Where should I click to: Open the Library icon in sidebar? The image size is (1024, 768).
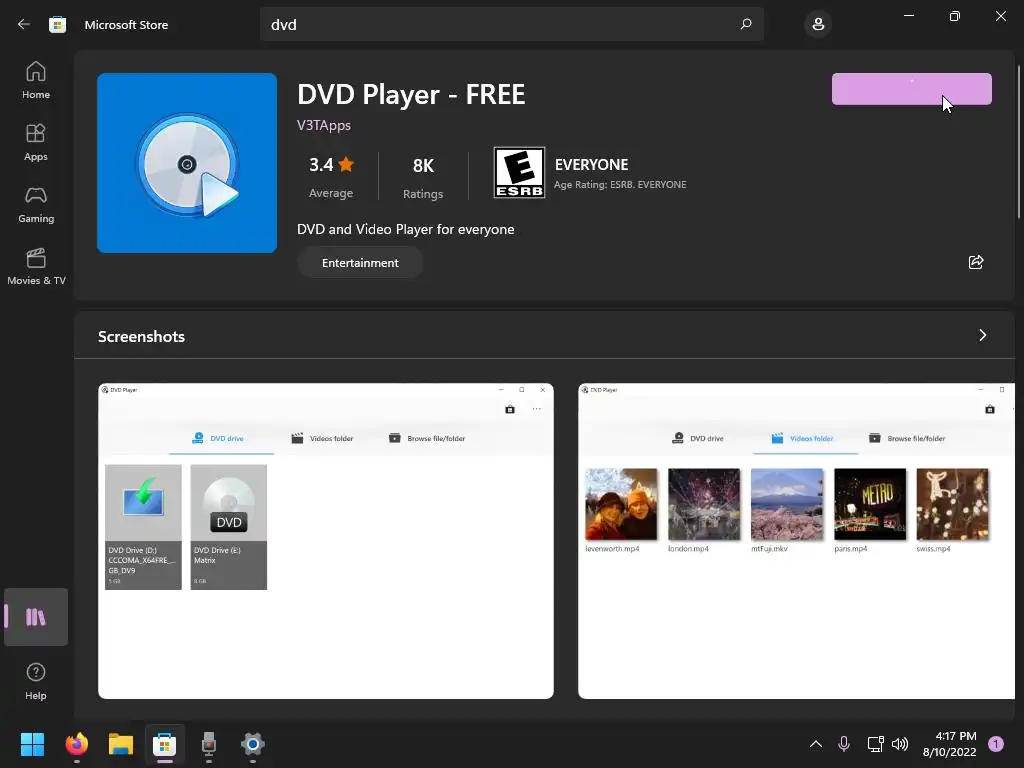[x=36, y=617]
